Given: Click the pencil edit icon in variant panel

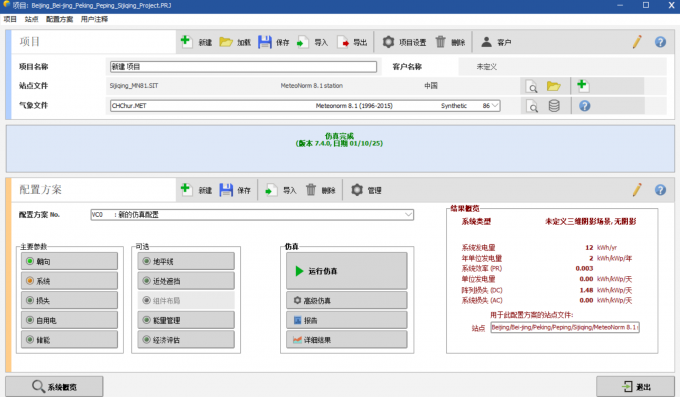Looking at the screenshot, I should (x=637, y=190).
